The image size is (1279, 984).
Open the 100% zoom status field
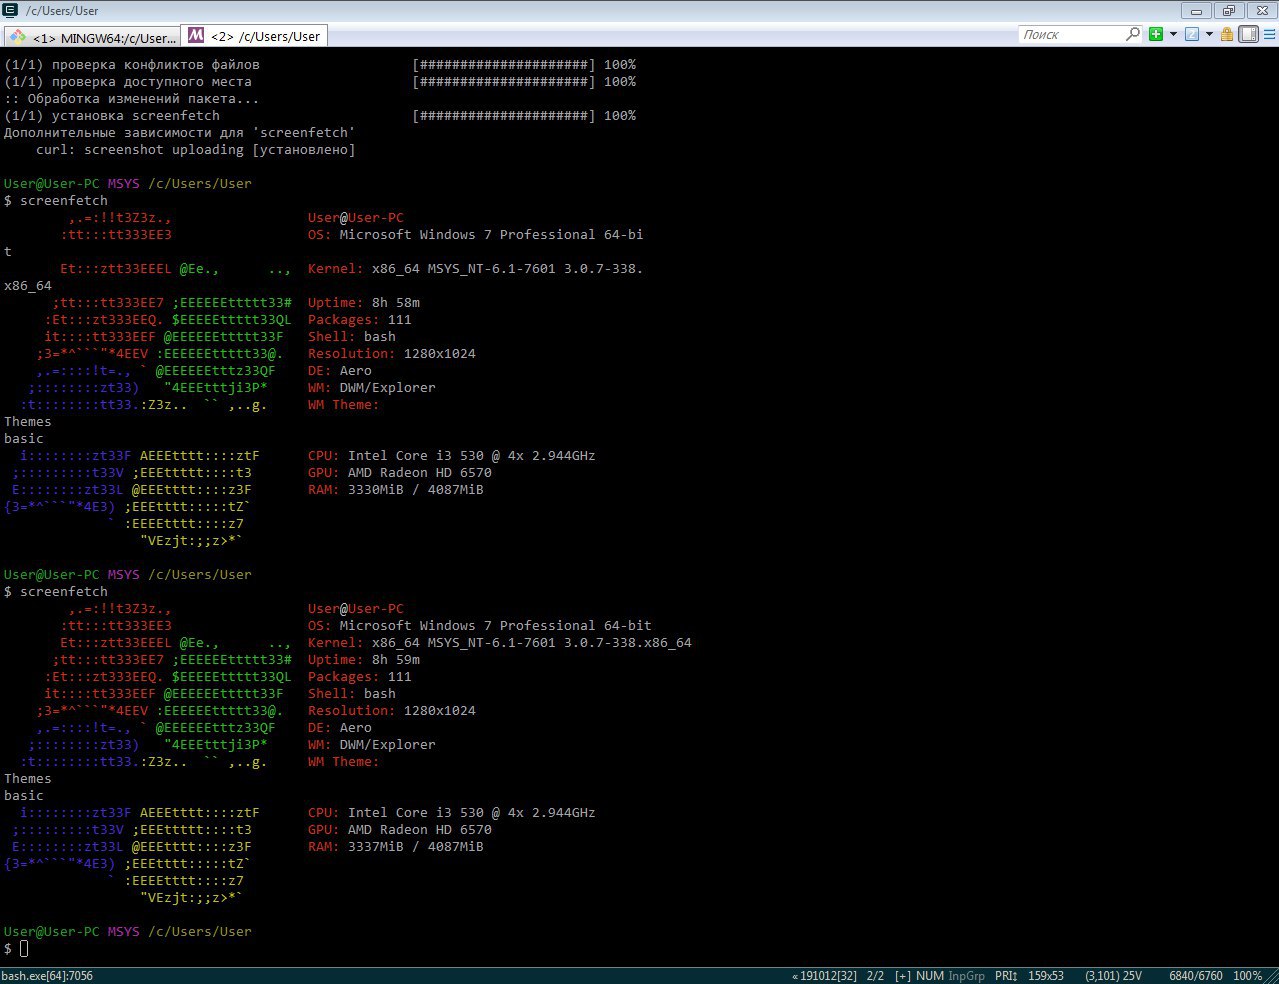(1247, 976)
